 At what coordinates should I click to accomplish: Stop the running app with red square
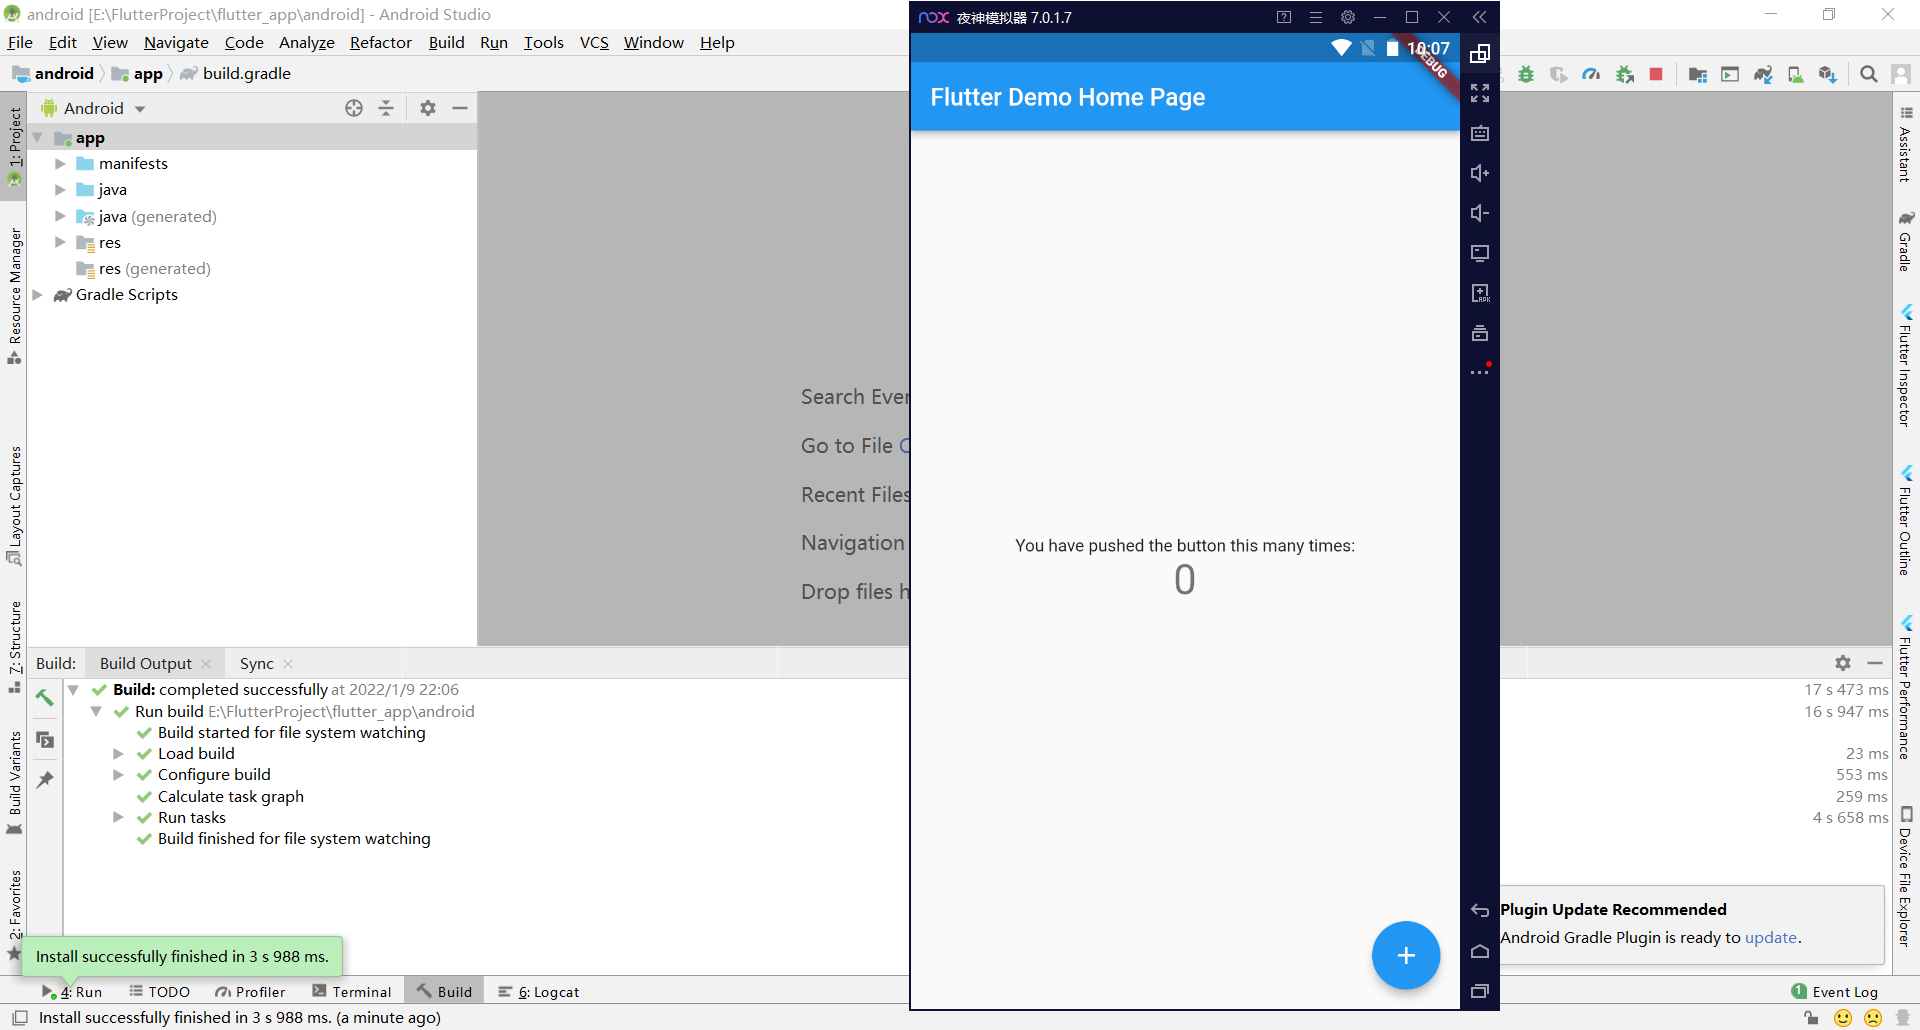[1656, 74]
